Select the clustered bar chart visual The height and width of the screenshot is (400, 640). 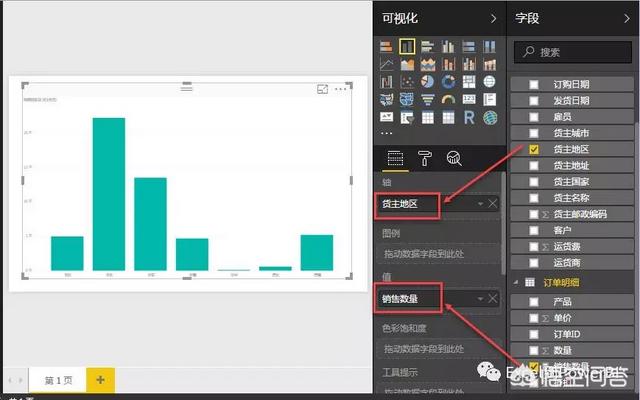(x=427, y=47)
